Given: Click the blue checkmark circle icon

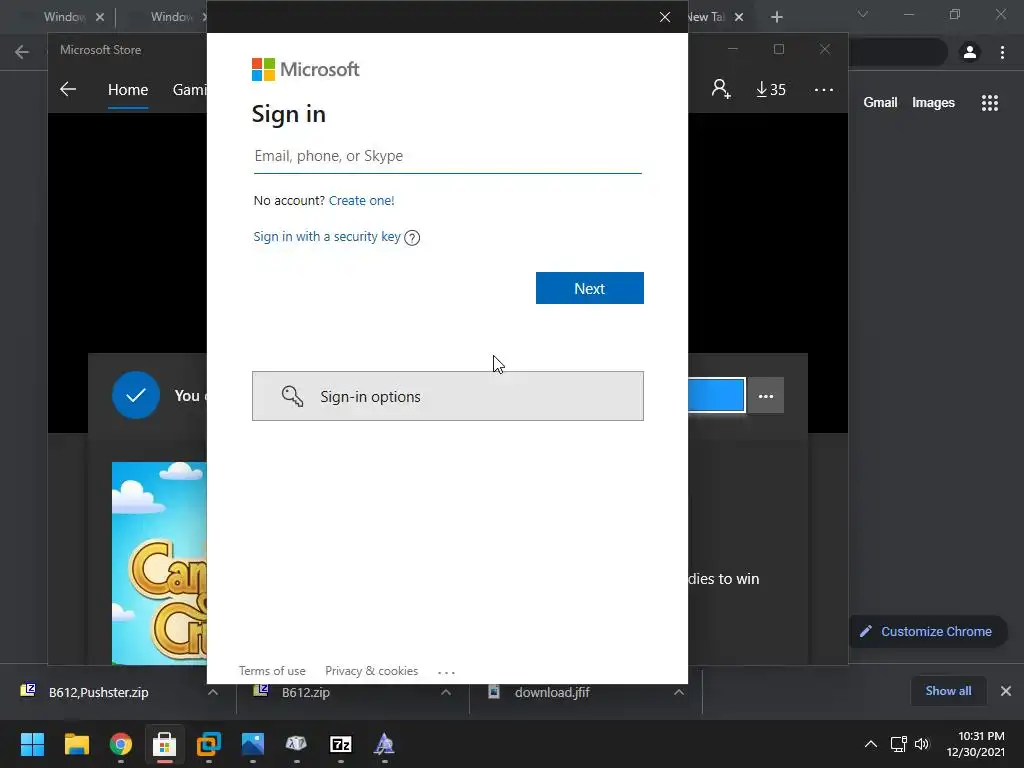Looking at the screenshot, I should [136, 395].
